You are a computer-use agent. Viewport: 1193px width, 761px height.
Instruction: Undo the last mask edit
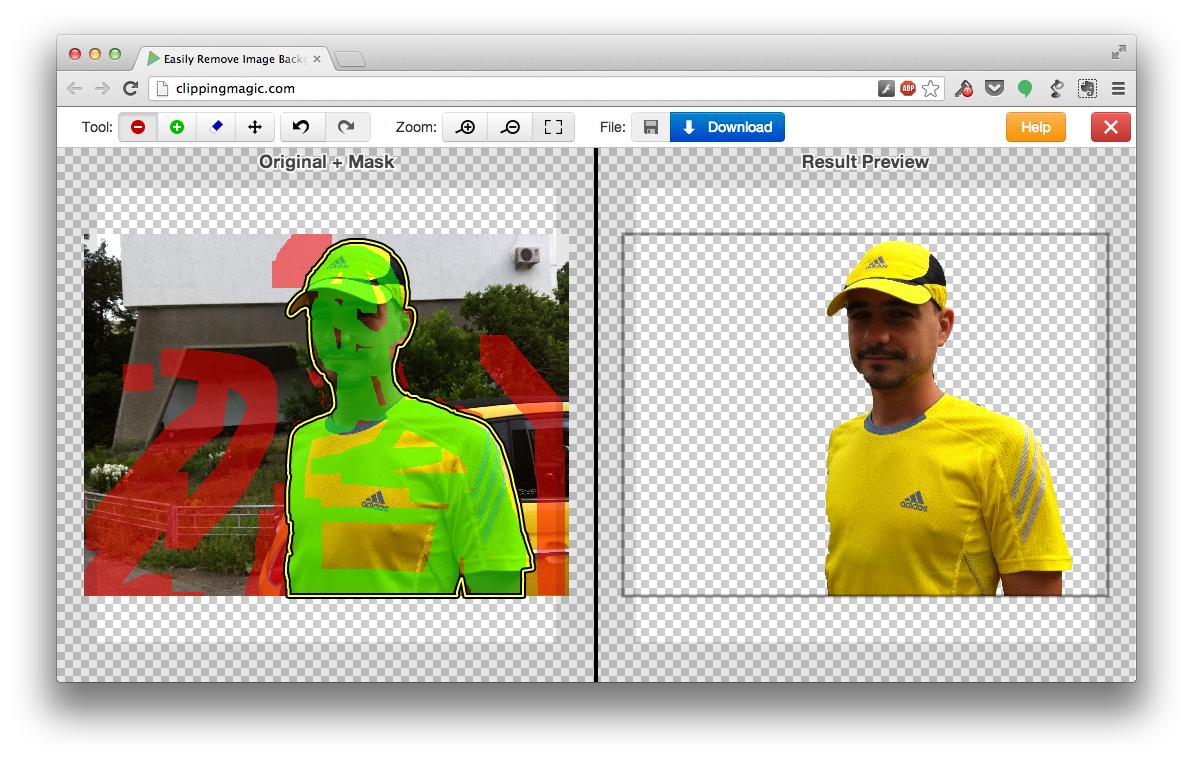point(302,127)
